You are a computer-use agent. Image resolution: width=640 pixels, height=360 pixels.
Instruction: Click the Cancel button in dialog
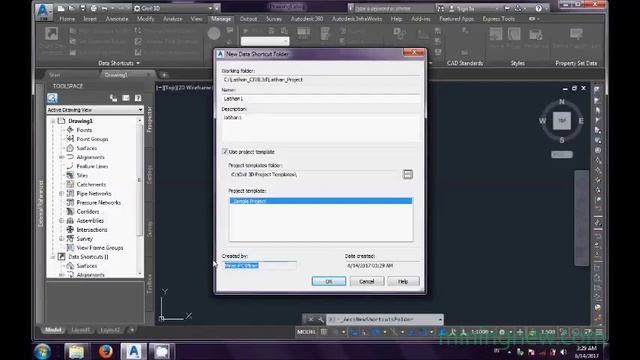tap(367, 281)
